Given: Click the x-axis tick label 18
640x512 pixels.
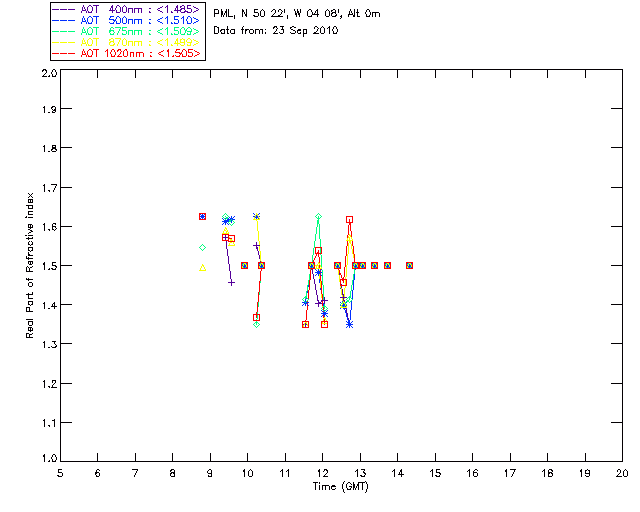Looking at the screenshot, I should click(x=548, y=473).
